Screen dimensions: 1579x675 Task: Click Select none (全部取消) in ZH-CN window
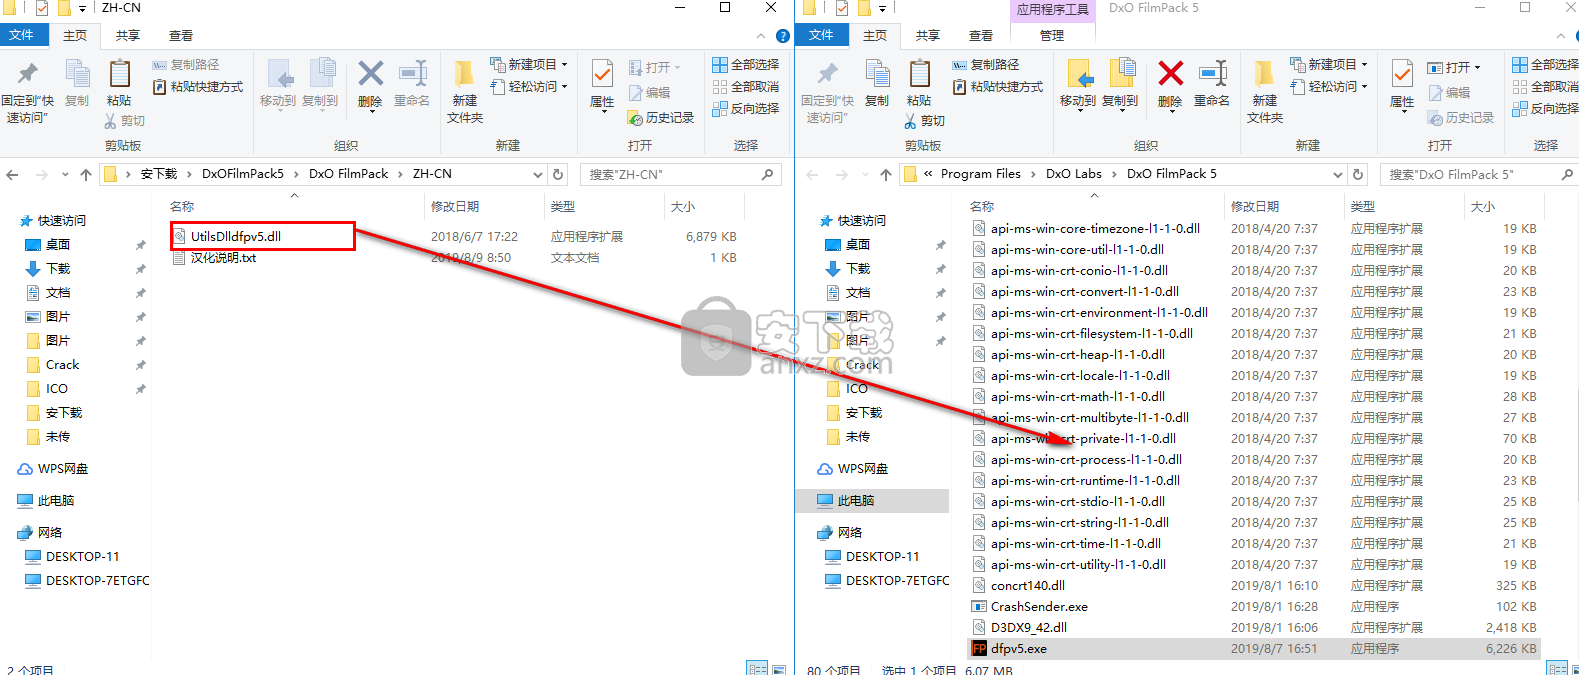[x=746, y=87]
